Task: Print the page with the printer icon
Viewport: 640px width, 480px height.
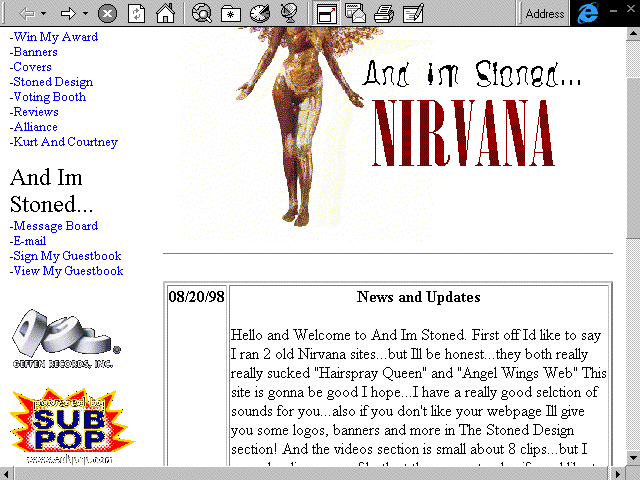Action: [x=384, y=13]
